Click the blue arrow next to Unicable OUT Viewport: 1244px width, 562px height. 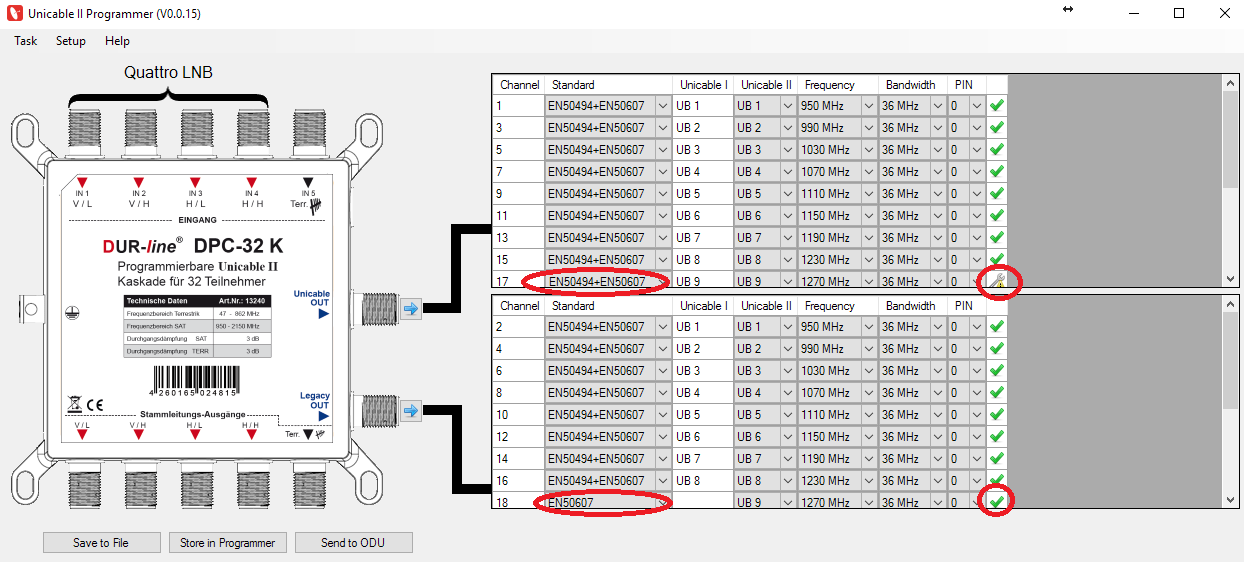[410, 308]
